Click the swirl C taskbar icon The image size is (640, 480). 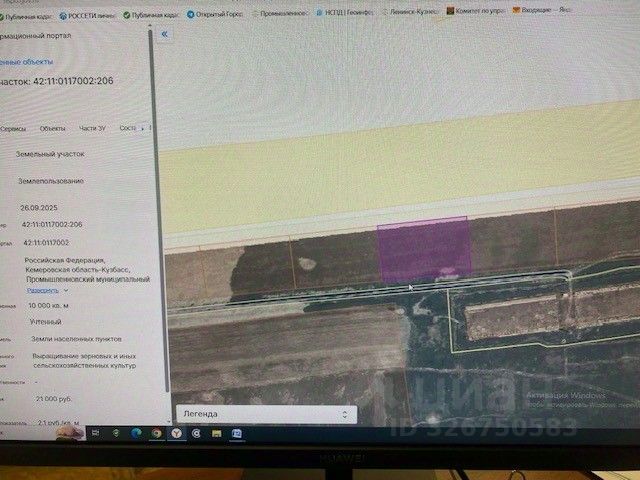coord(196,433)
